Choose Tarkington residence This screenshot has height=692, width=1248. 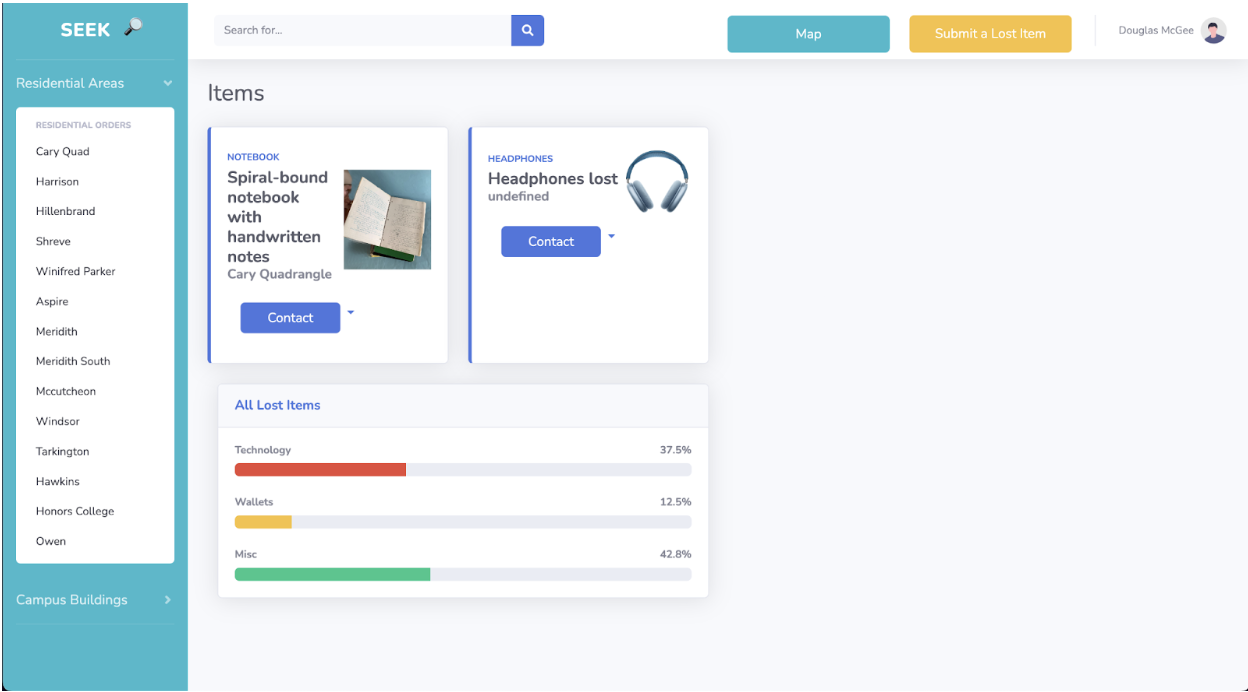pos(63,452)
